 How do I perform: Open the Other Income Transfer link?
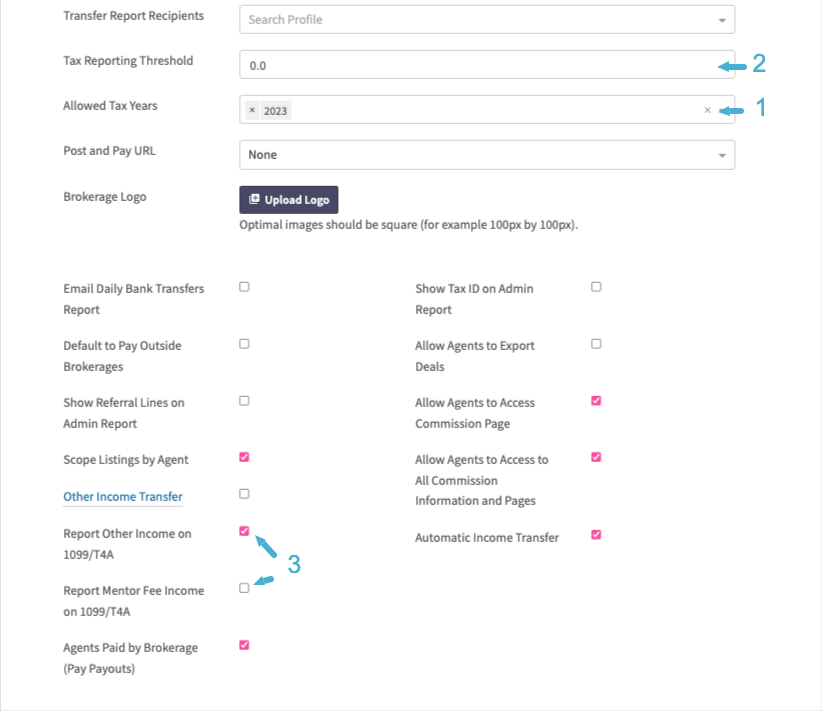pyautogui.click(x=123, y=497)
